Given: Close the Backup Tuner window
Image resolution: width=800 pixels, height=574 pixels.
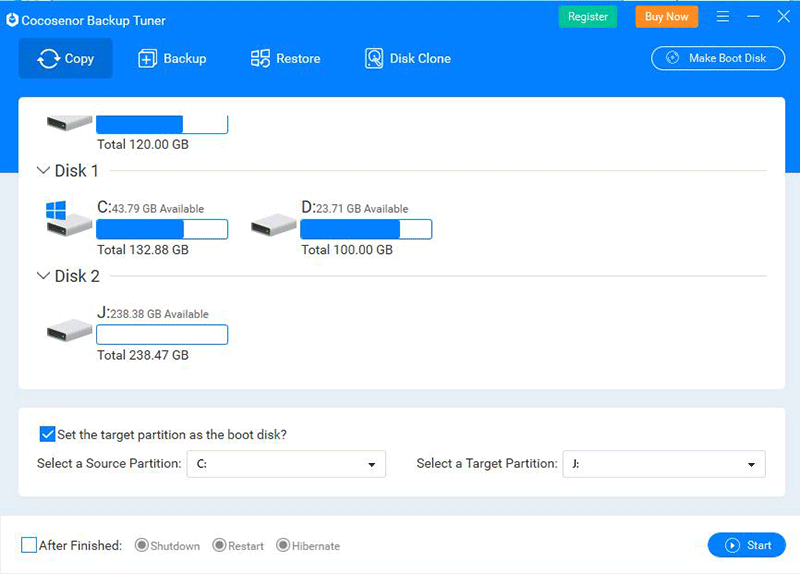Looking at the screenshot, I should tap(784, 17).
